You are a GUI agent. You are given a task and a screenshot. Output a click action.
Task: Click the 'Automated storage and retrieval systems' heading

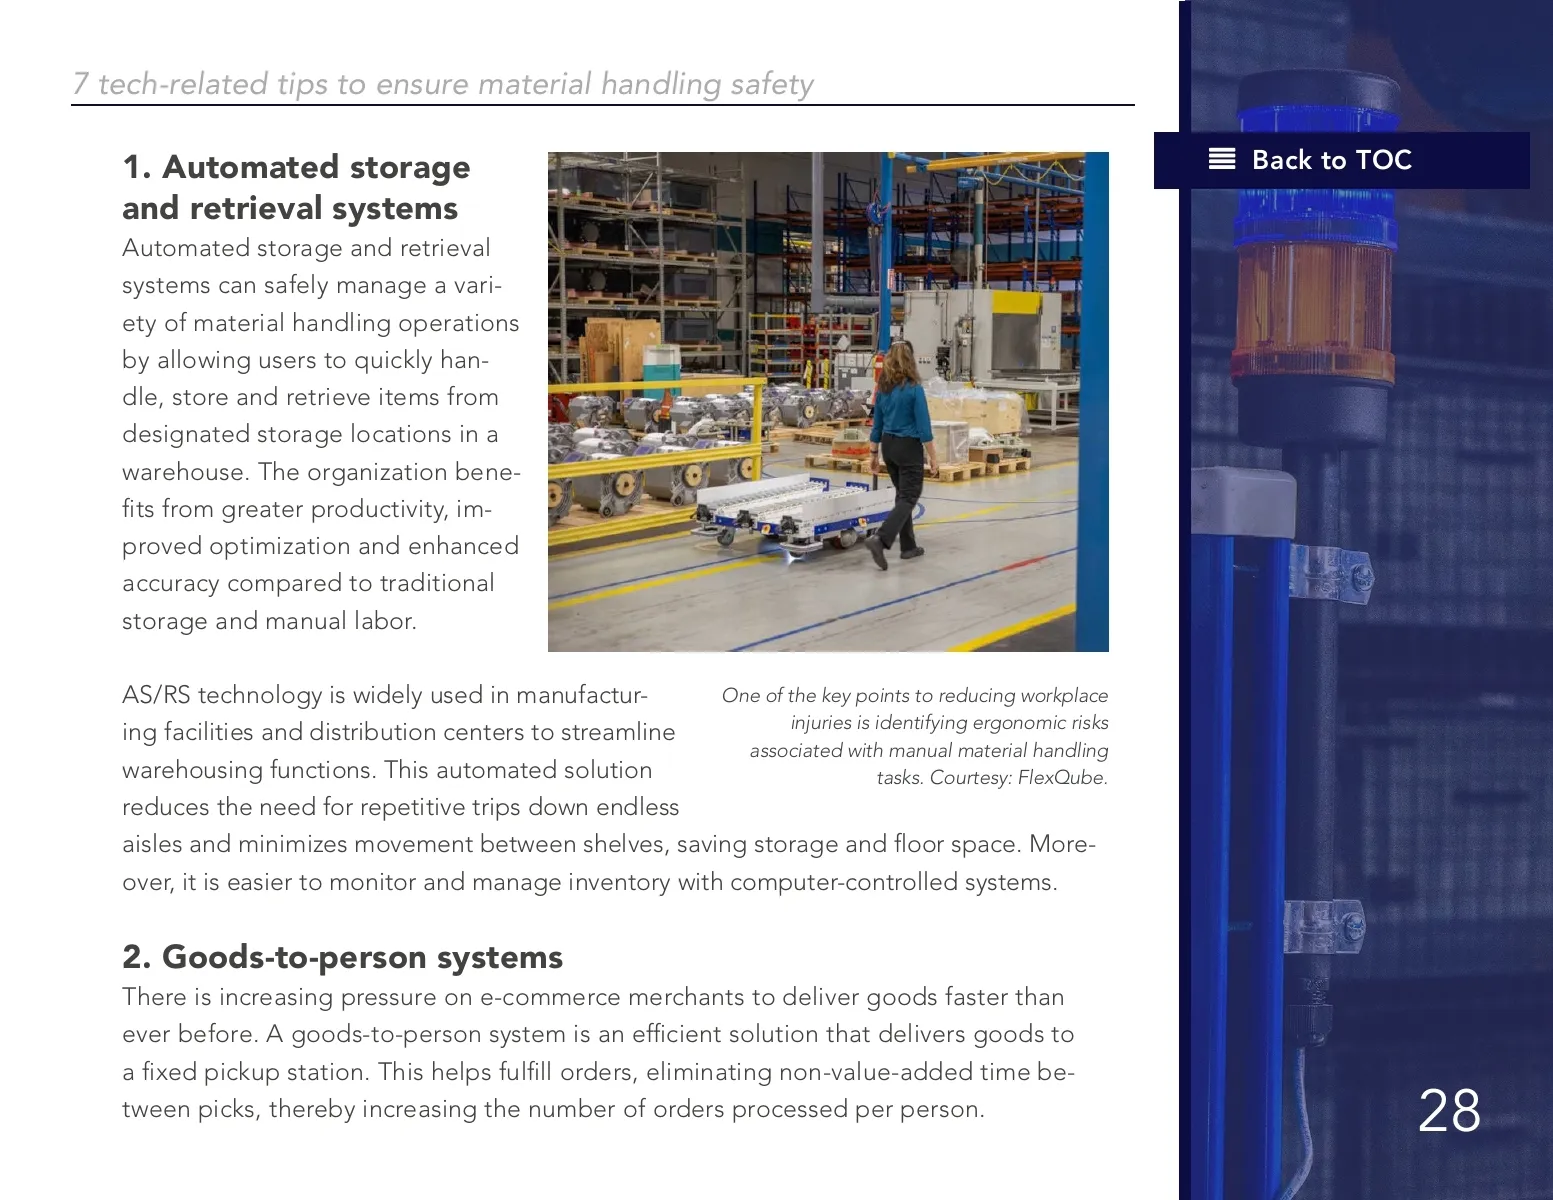(x=296, y=187)
